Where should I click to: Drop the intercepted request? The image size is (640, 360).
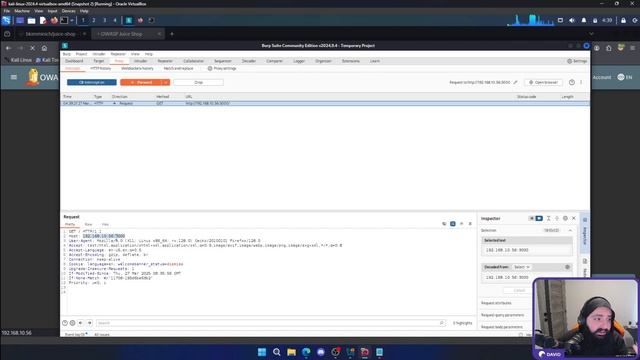(x=198, y=82)
